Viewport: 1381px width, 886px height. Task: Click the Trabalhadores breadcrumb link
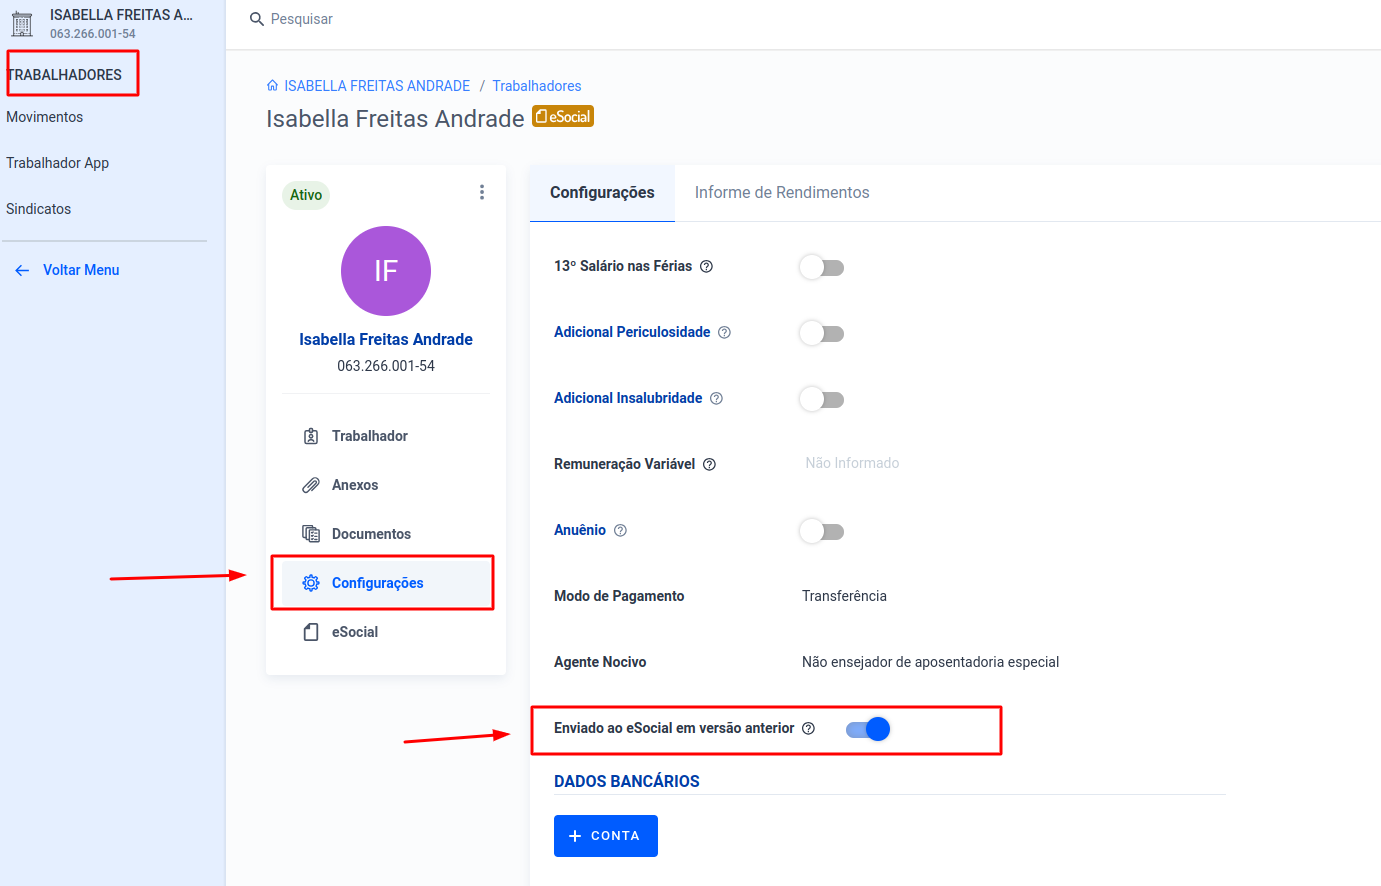(x=537, y=86)
